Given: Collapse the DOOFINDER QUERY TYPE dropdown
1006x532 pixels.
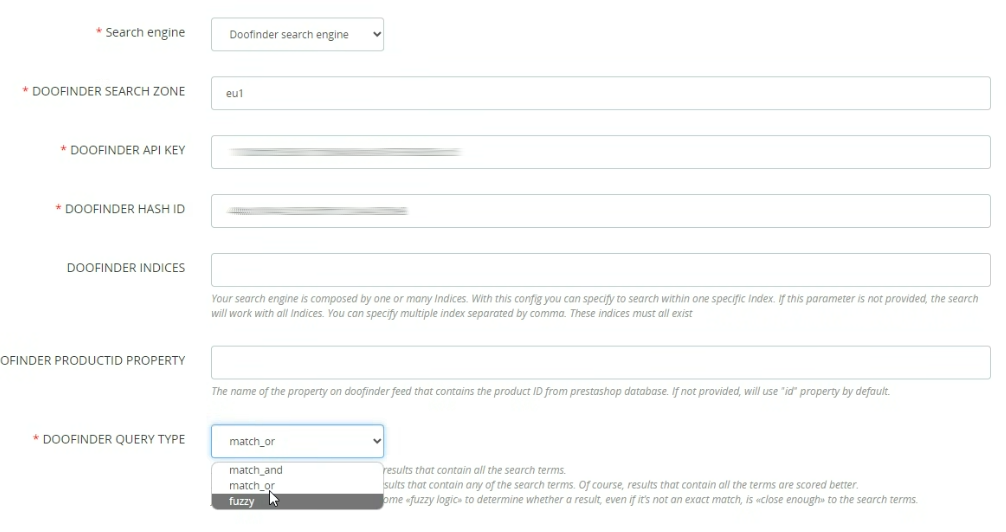Looking at the screenshot, I should click(x=297, y=441).
